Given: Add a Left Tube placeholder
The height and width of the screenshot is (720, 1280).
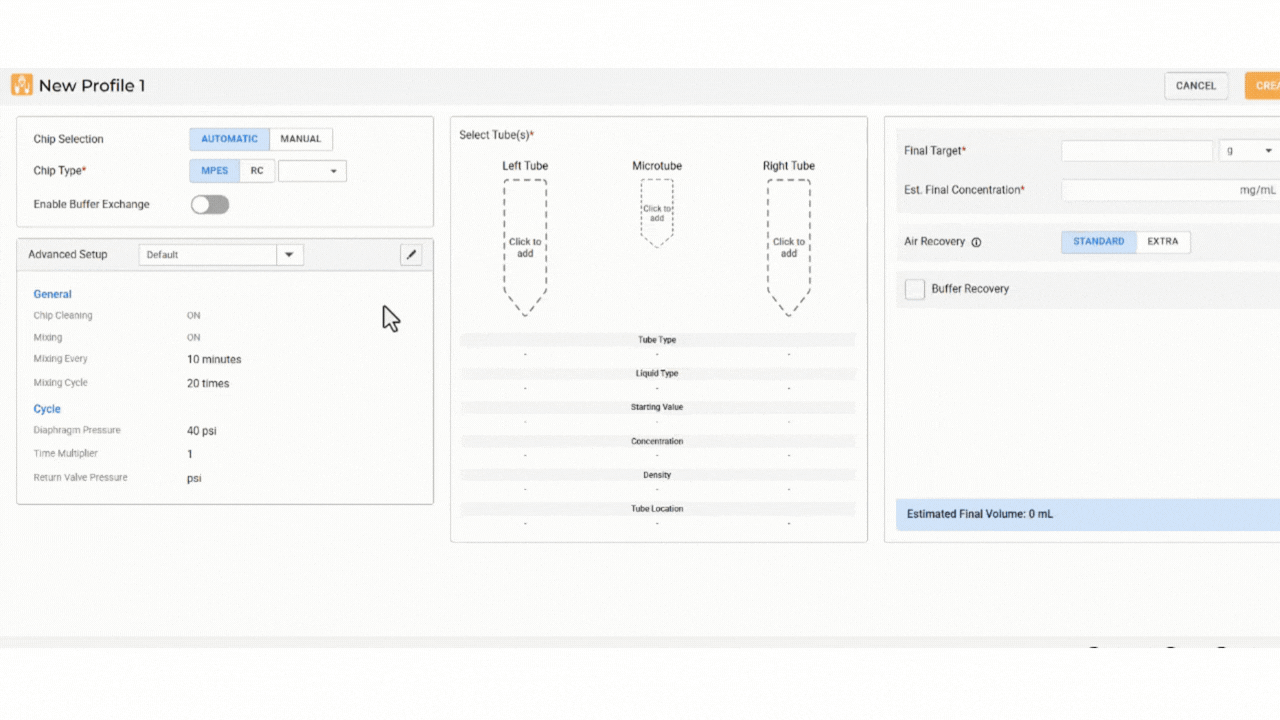Looking at the screenshot, I should point(525,247).
